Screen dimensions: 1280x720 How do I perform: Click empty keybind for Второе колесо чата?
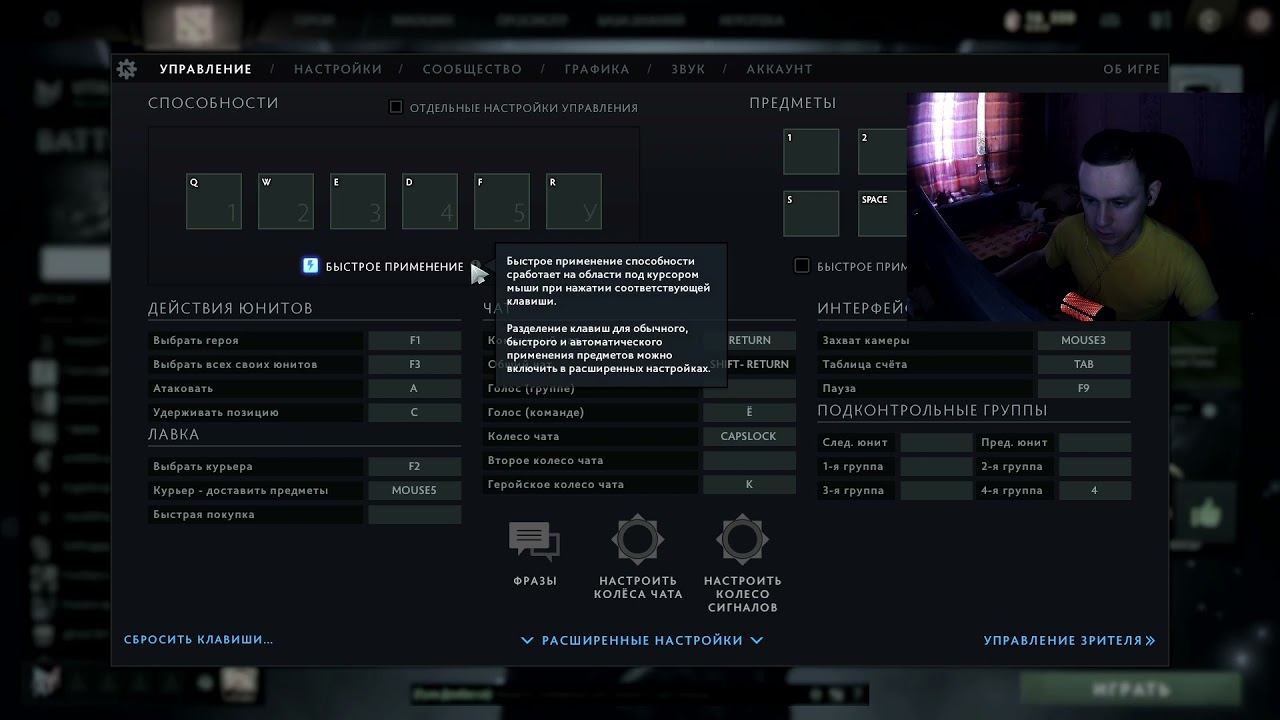click(x=750, y=460)
